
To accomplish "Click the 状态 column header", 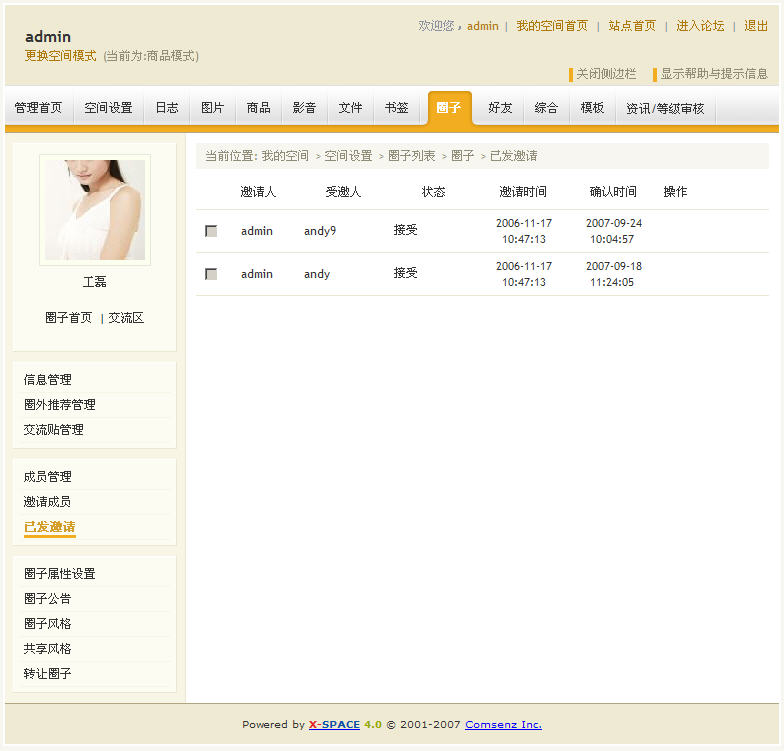I will coord(433,192).
